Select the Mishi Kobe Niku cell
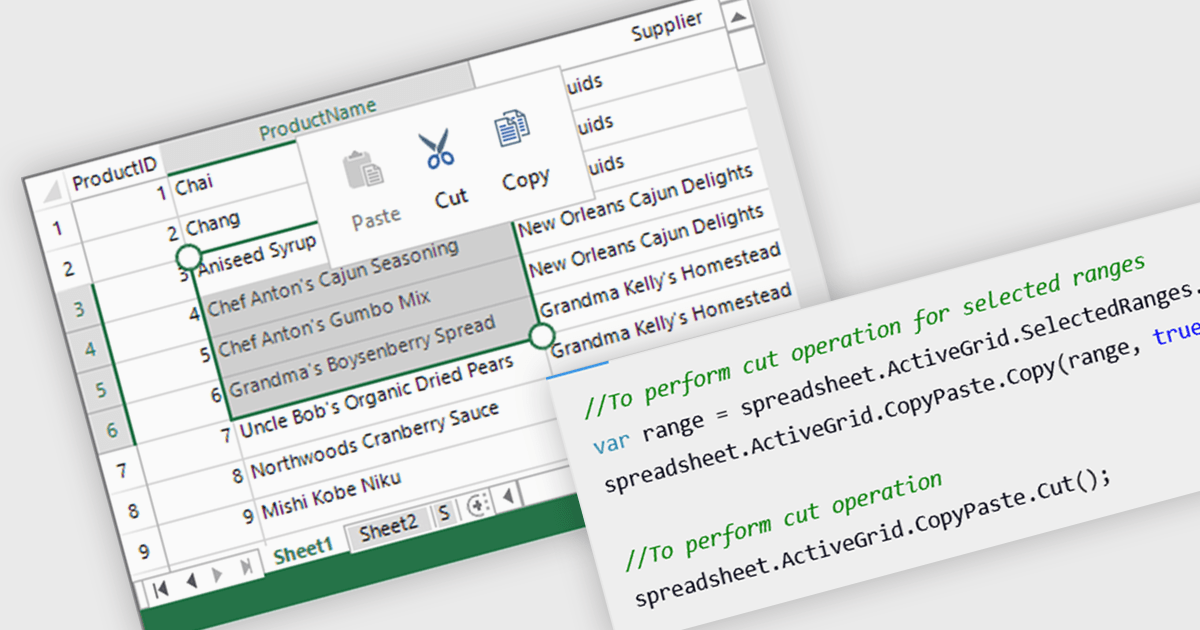This screenshot has width=1200, height=630. pos(331,495)
